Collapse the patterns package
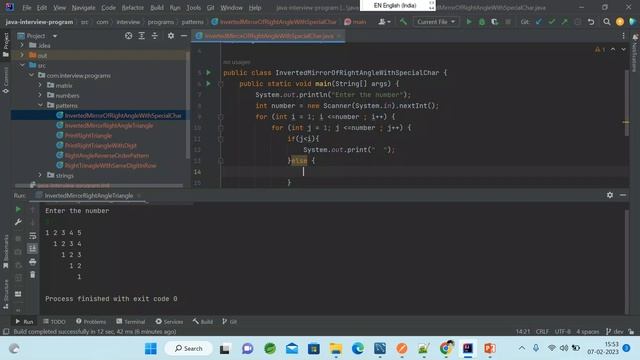 click(40, 105)
